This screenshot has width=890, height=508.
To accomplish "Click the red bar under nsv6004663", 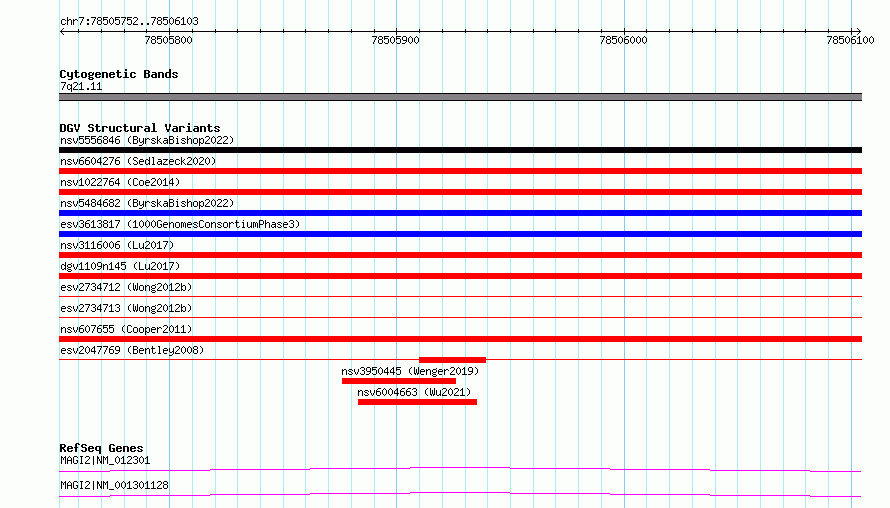I will point(417,402).
